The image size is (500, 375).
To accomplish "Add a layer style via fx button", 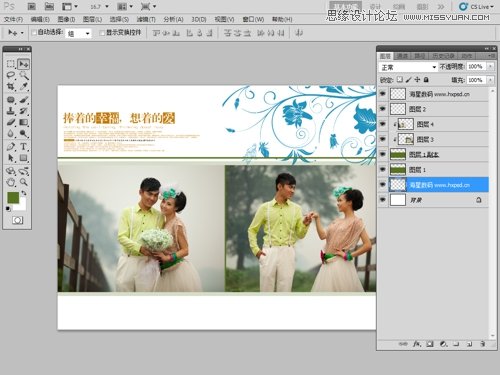I will pos(417,344).
